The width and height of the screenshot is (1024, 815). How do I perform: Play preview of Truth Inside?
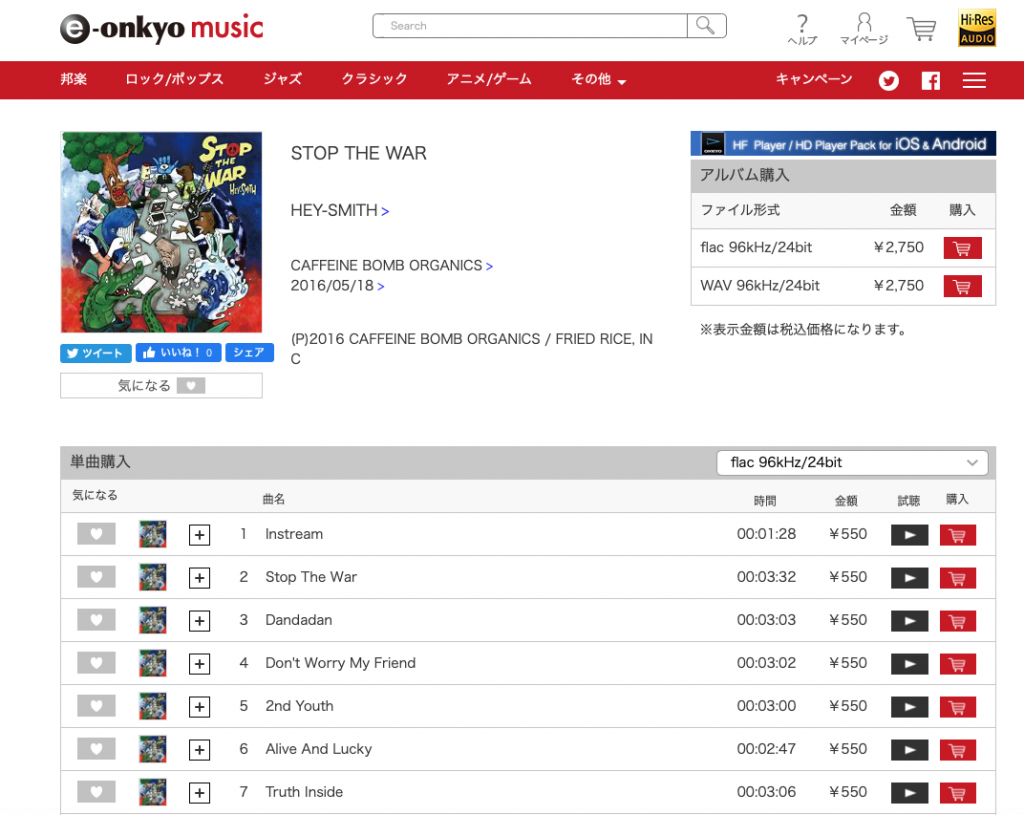click(909, 793)
